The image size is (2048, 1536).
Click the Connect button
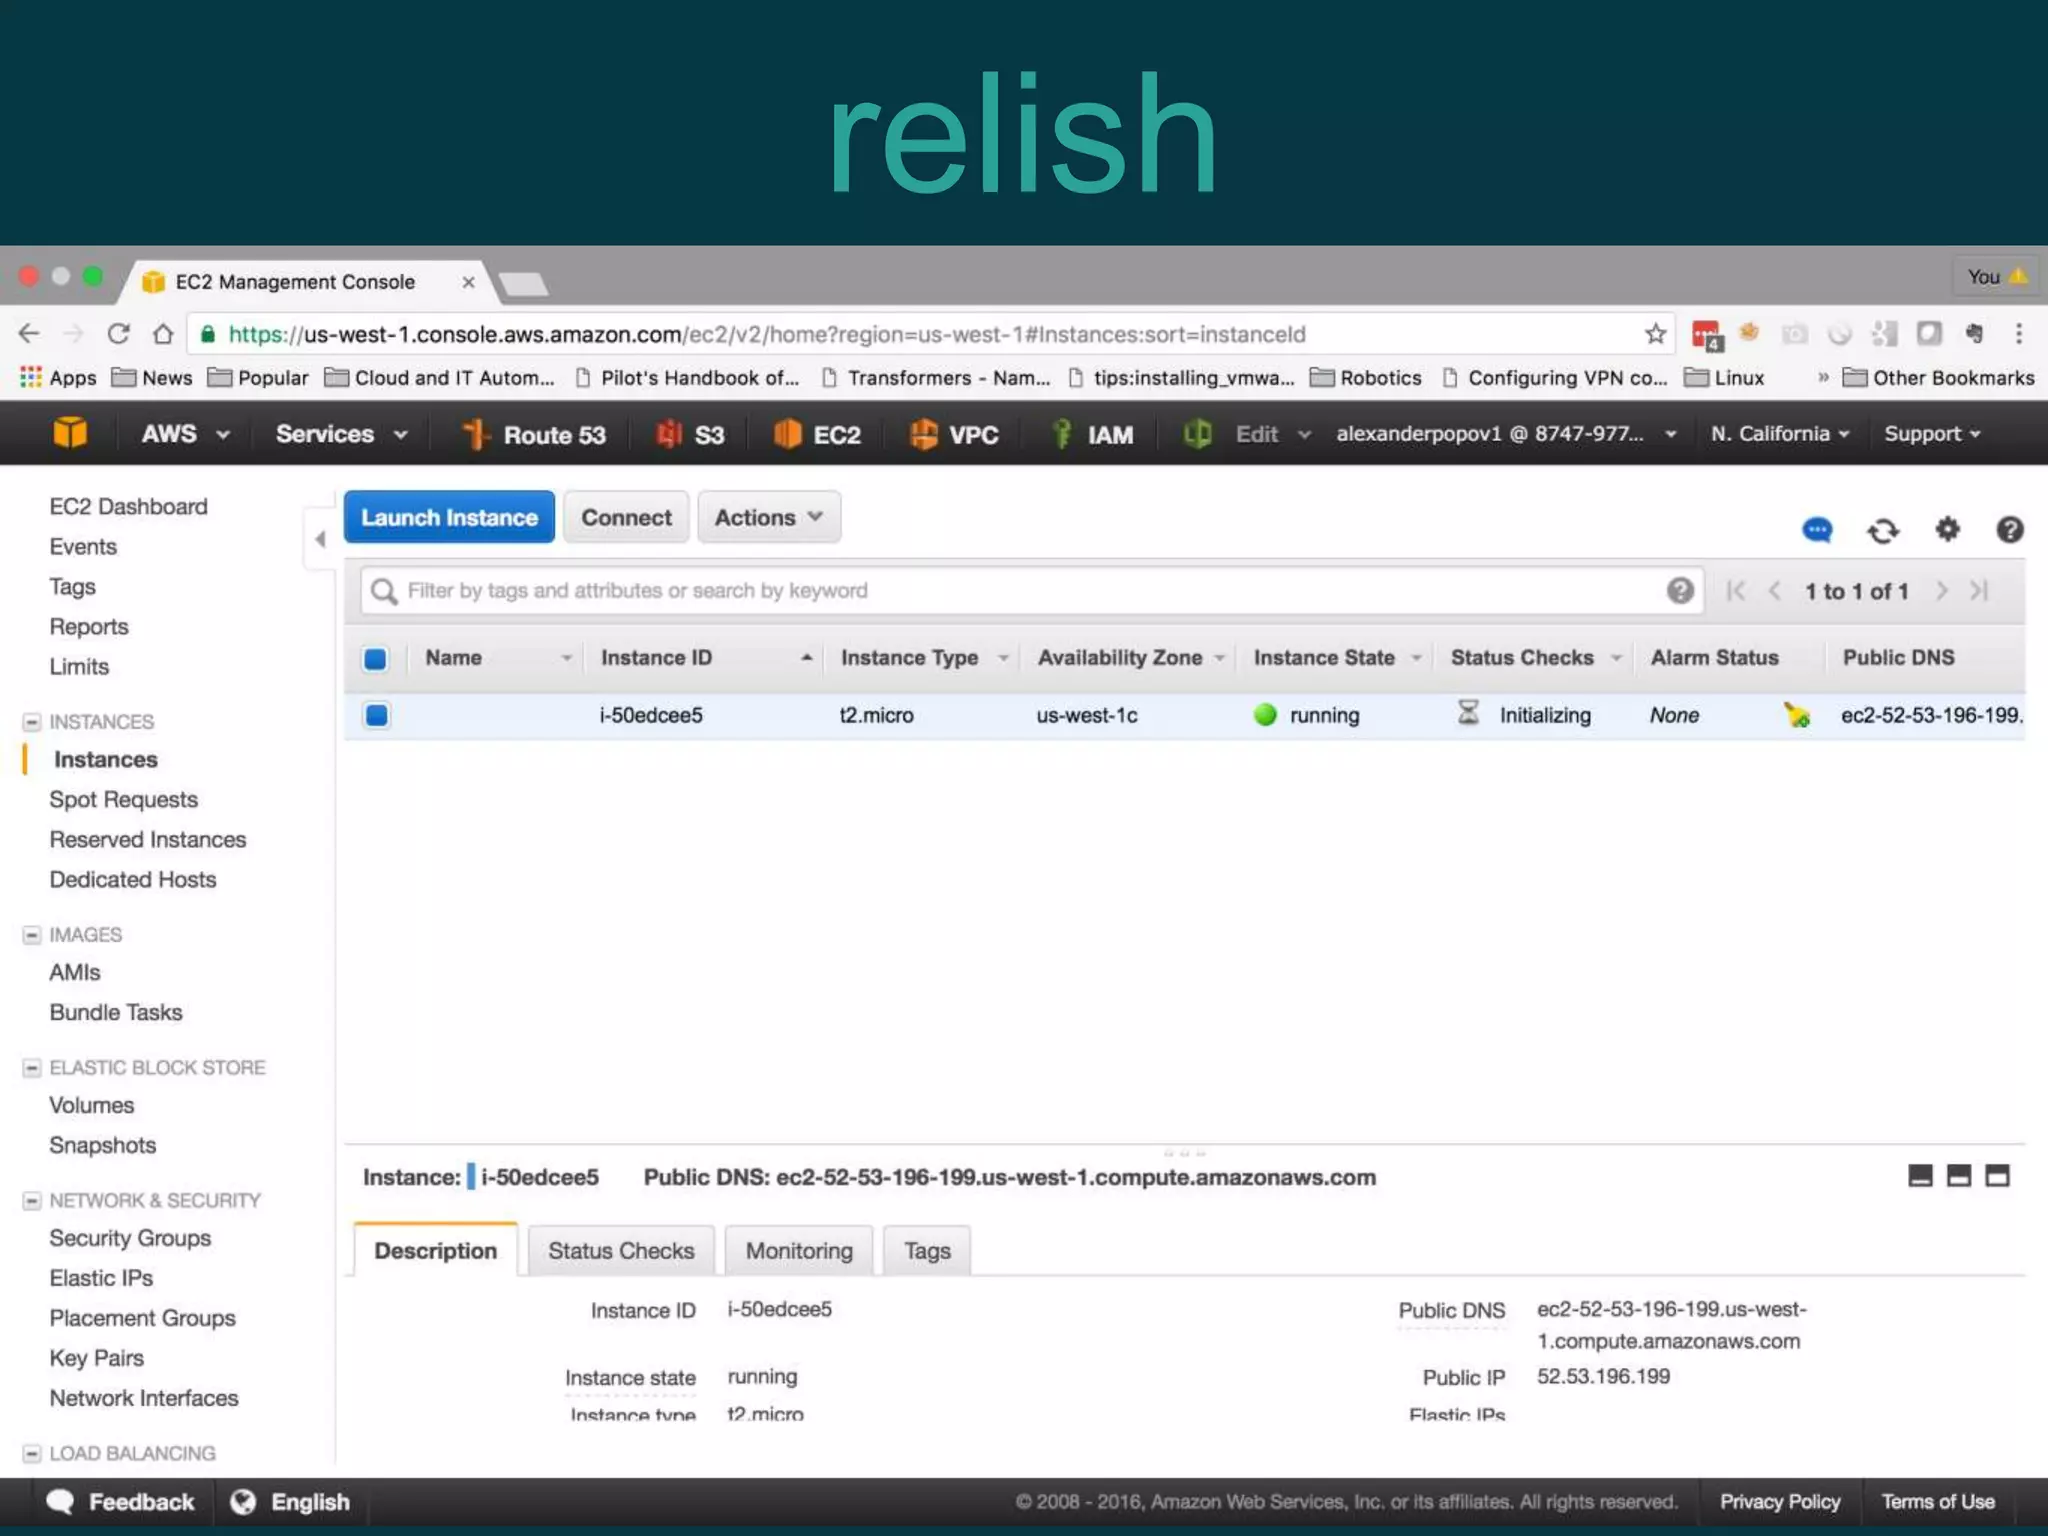[x=626, y=517]
